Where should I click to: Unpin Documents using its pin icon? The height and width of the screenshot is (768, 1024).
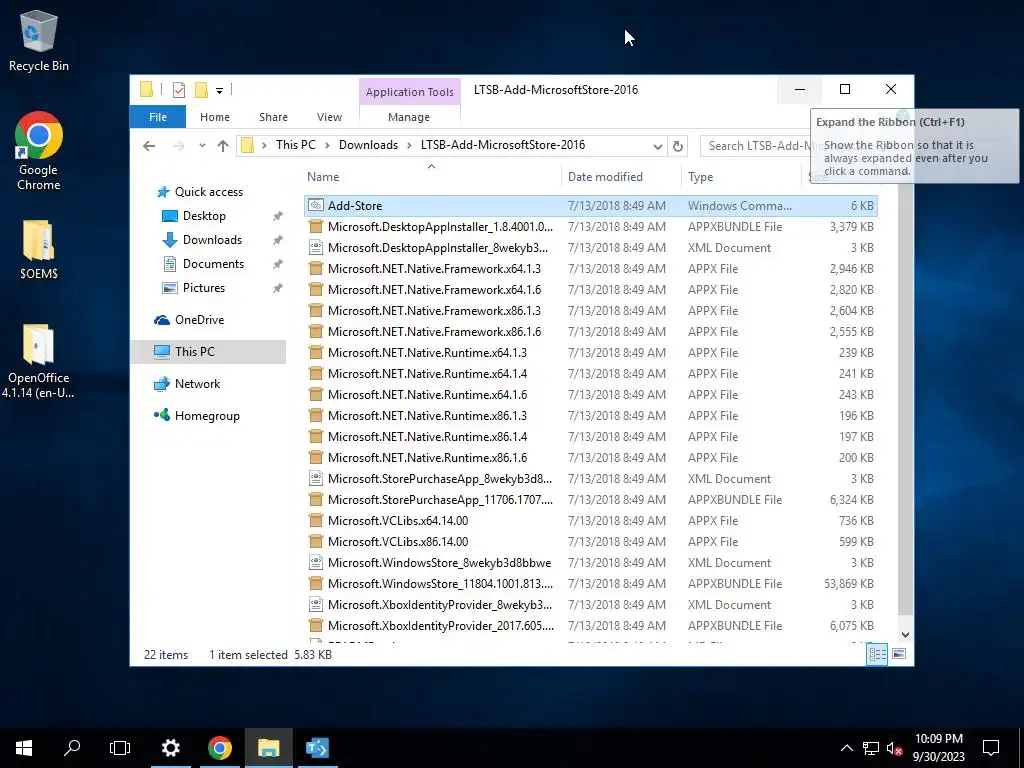click(x=278, y=264)
